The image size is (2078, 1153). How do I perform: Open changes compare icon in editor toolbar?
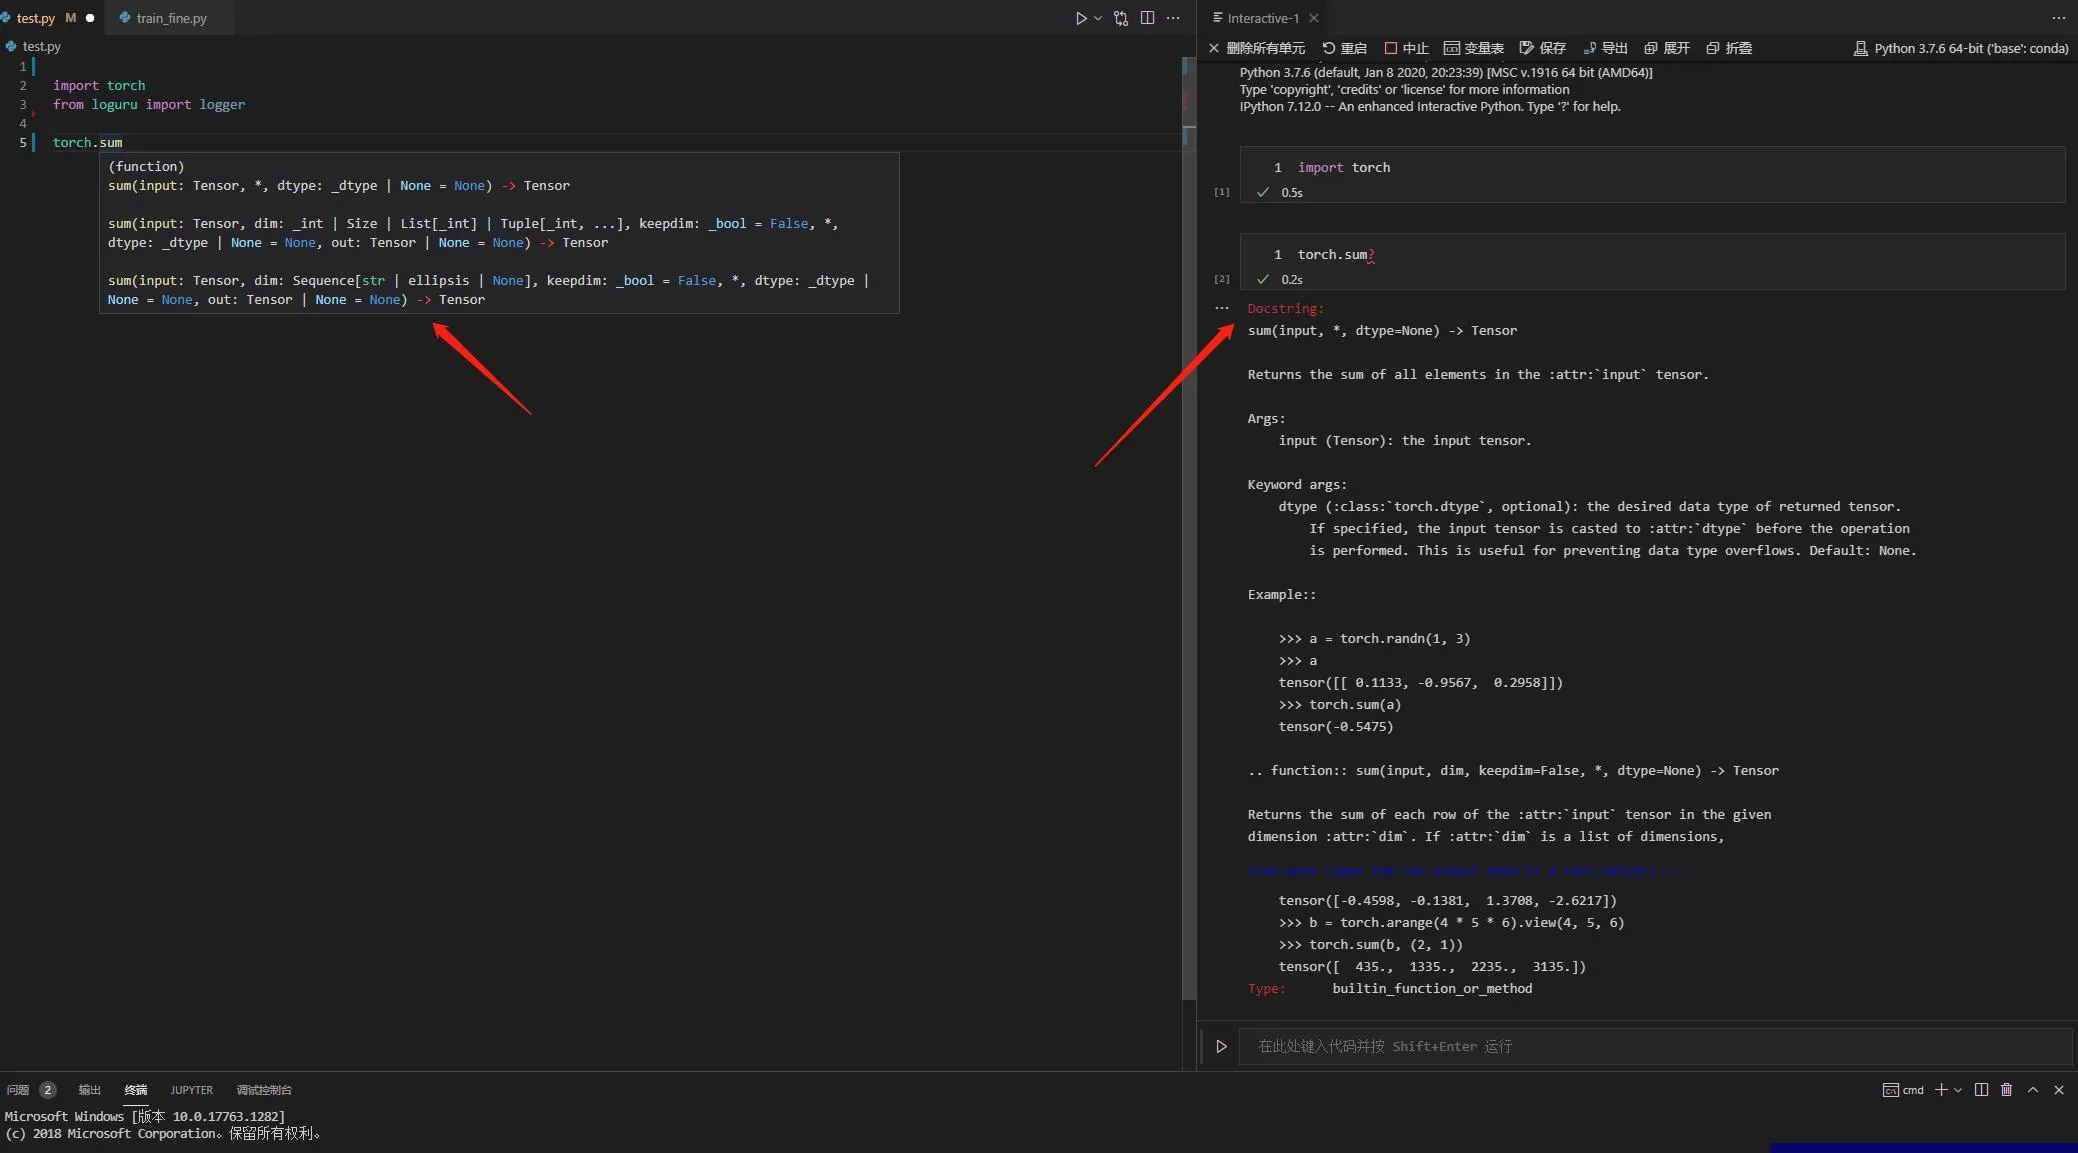tap(1121, 18)
